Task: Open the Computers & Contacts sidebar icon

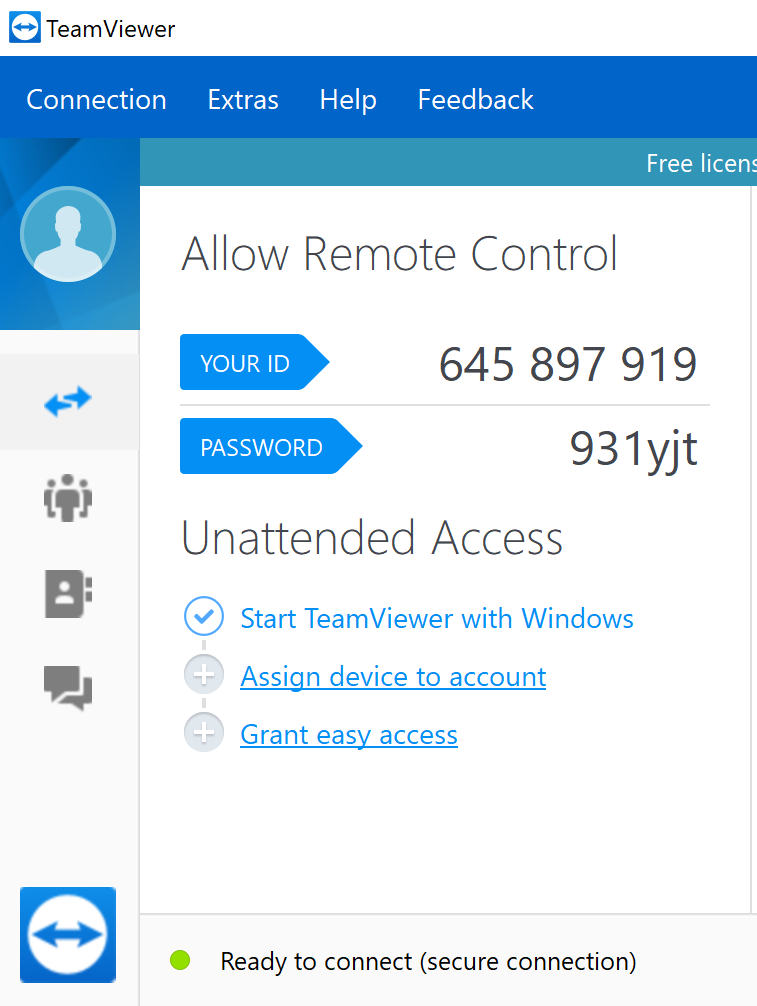Action: coord(68,593)
